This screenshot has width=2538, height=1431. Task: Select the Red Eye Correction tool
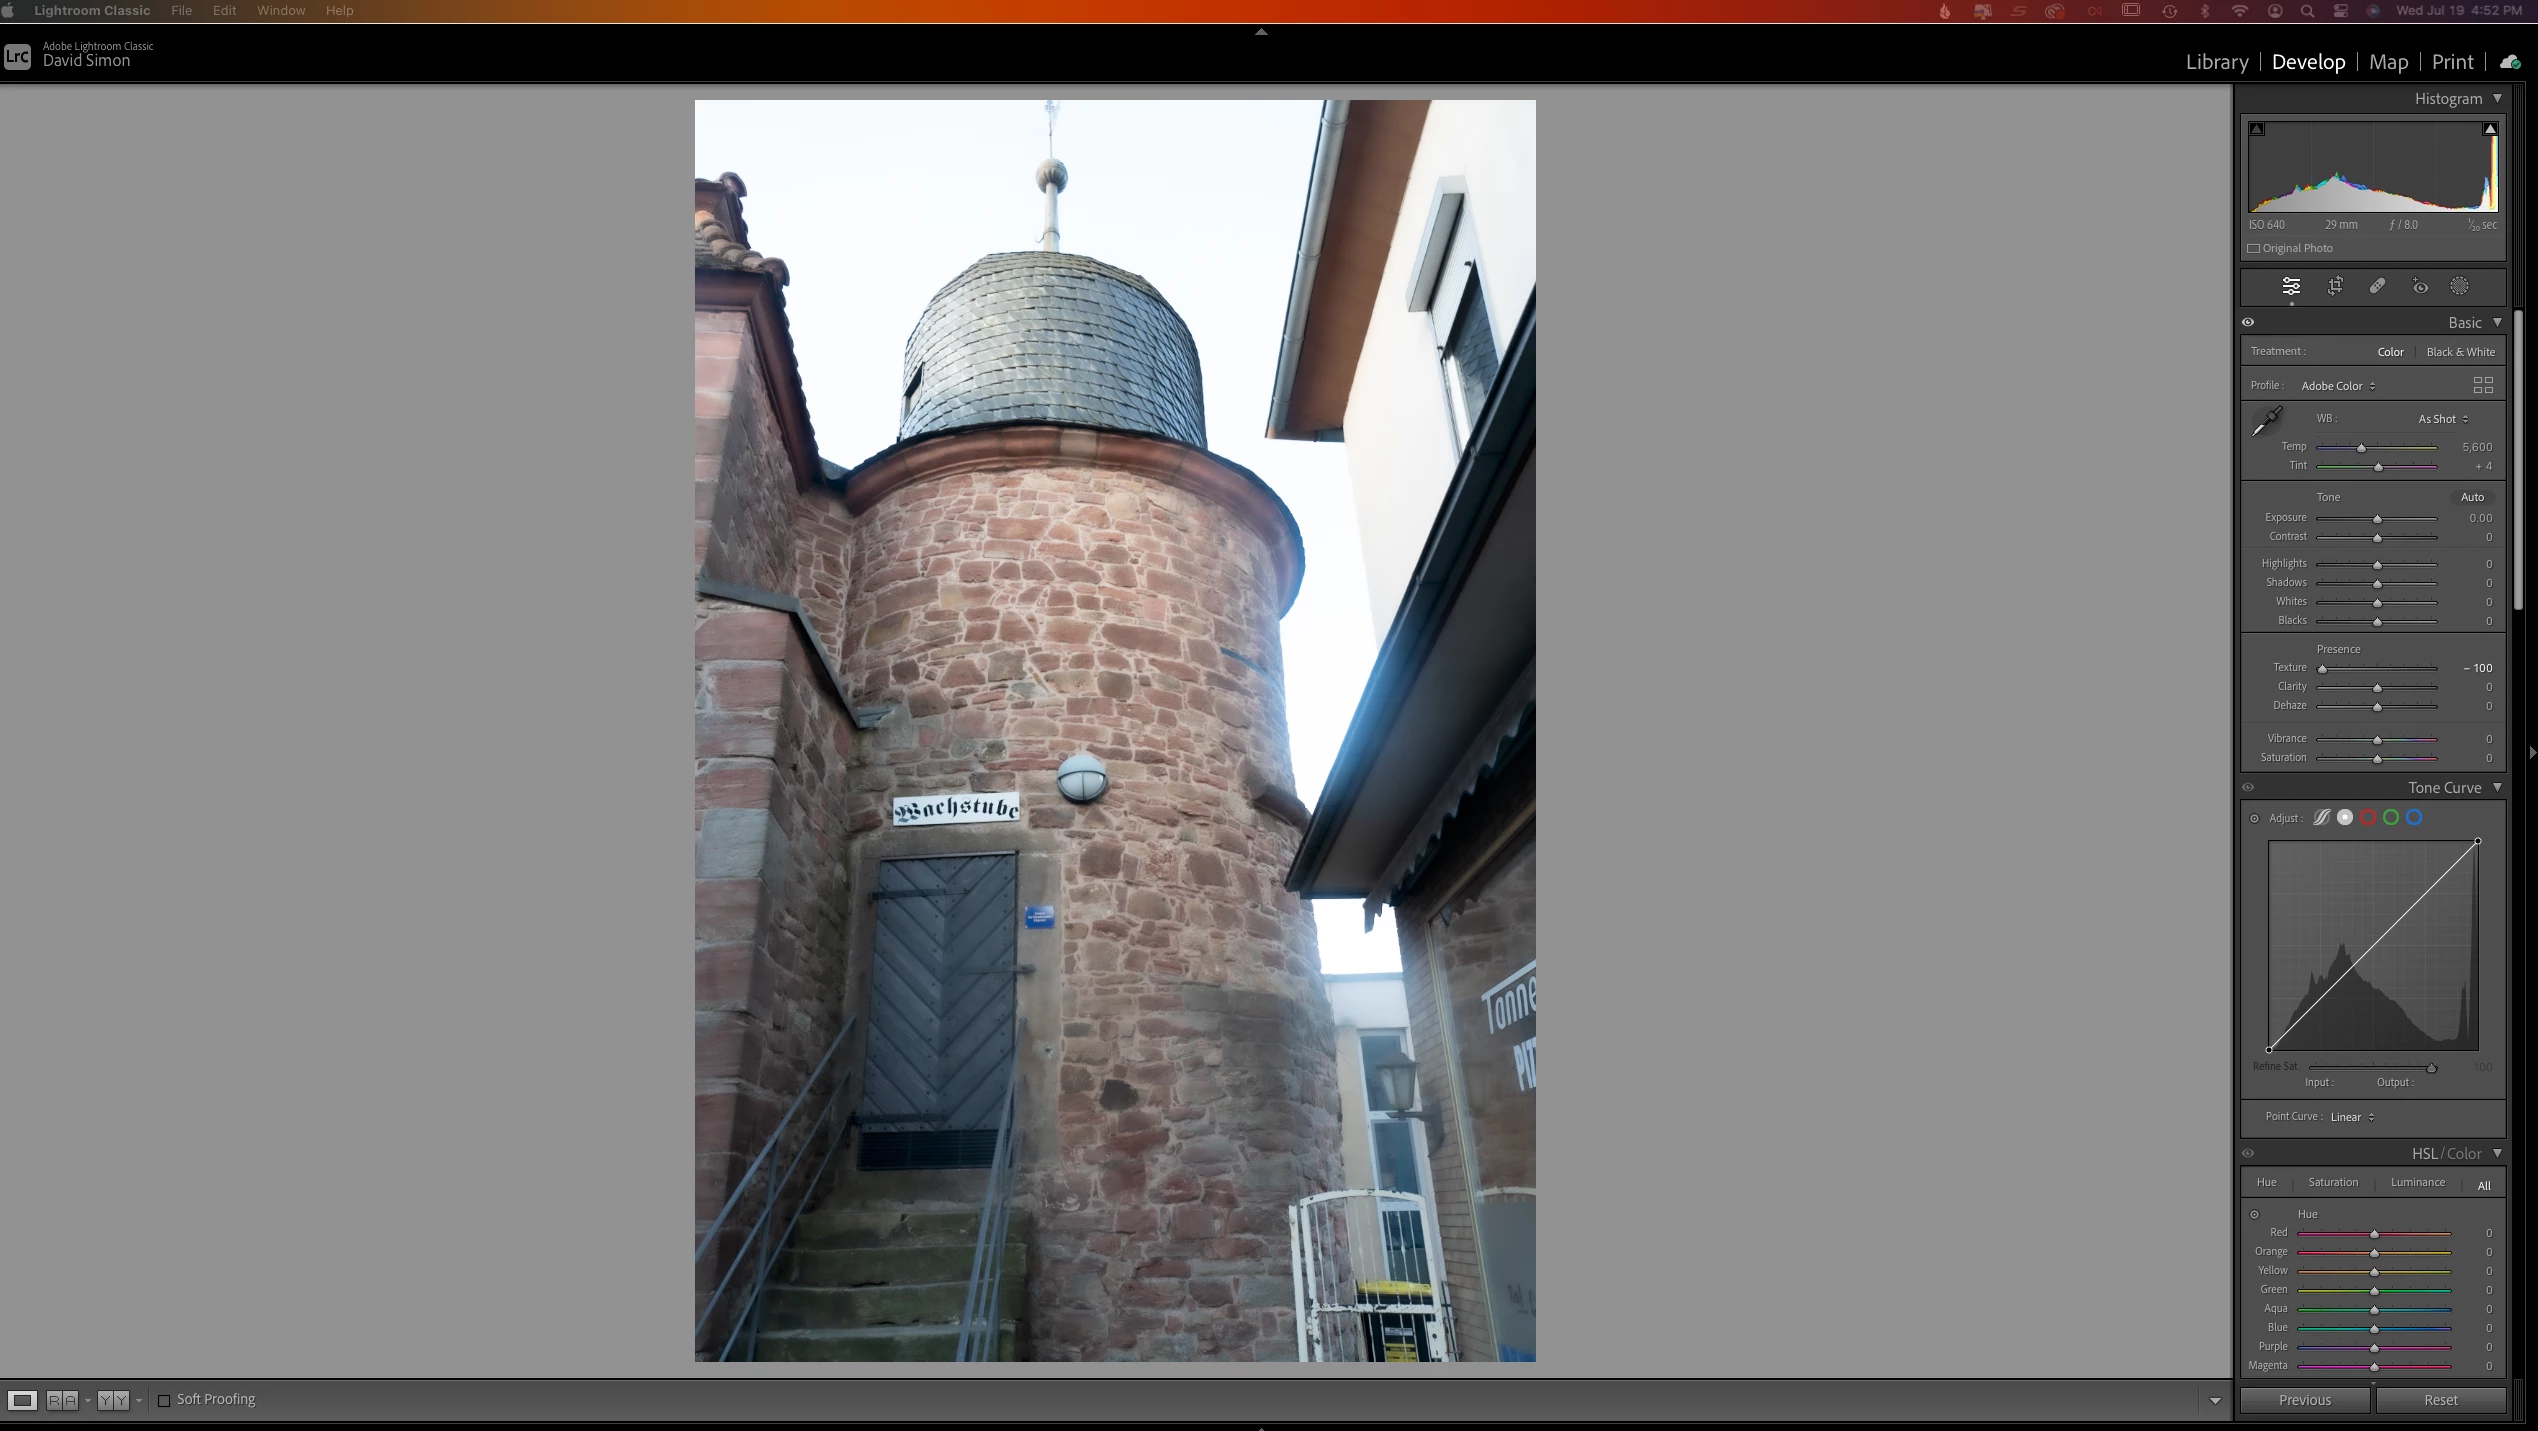coord(2419,287)
